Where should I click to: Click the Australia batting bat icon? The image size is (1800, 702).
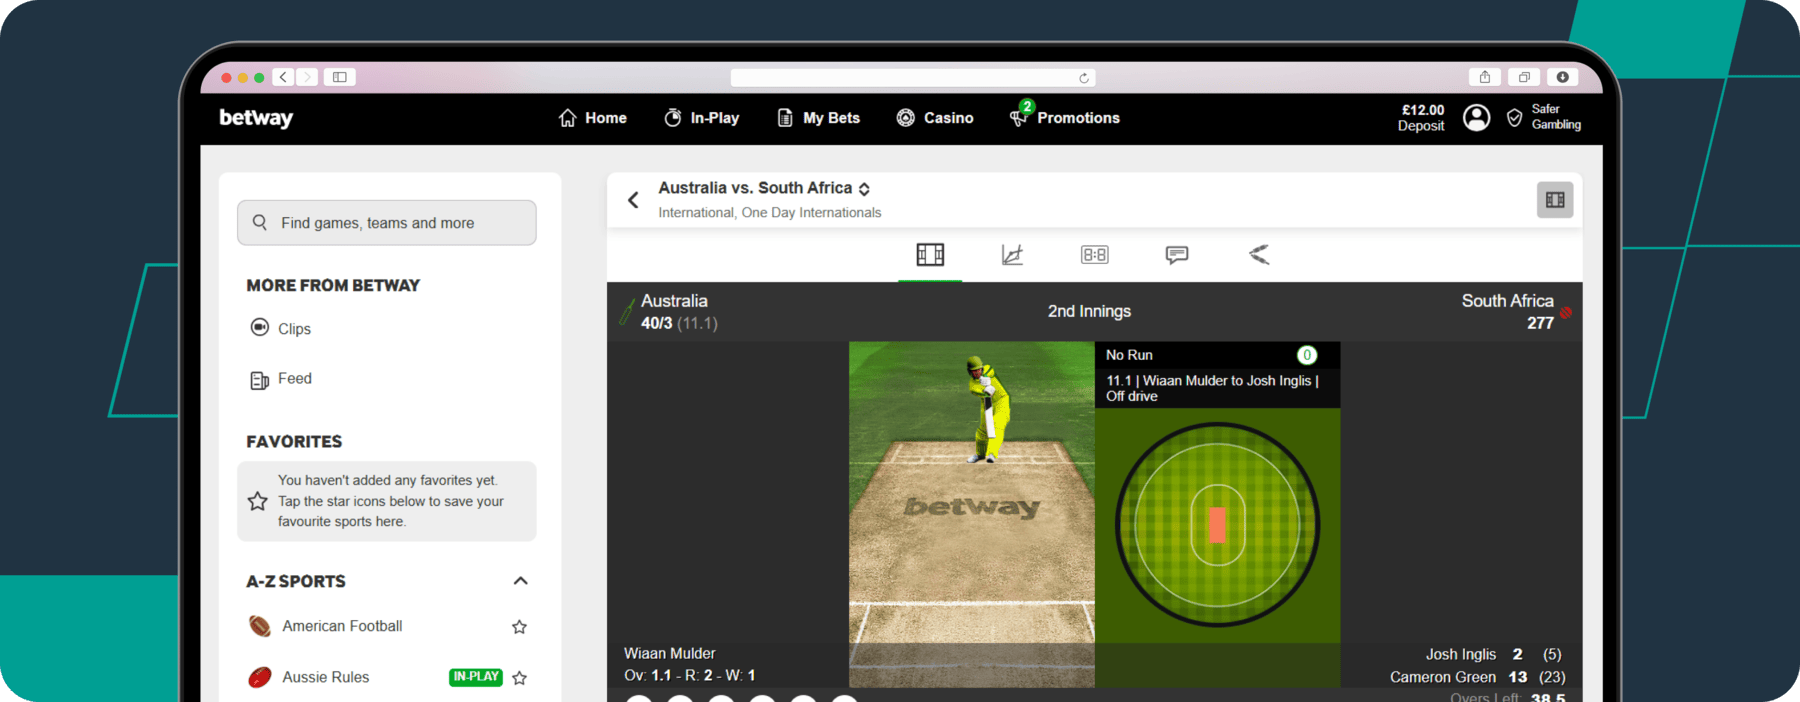[x=627, y=312]
